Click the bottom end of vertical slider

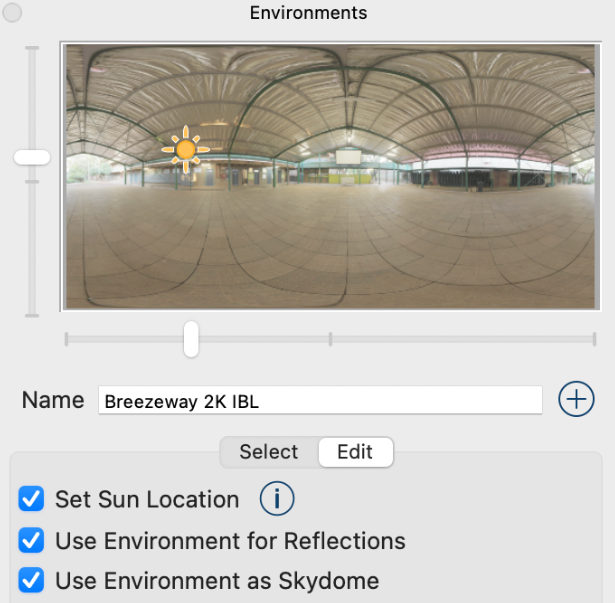click(32, 315)
